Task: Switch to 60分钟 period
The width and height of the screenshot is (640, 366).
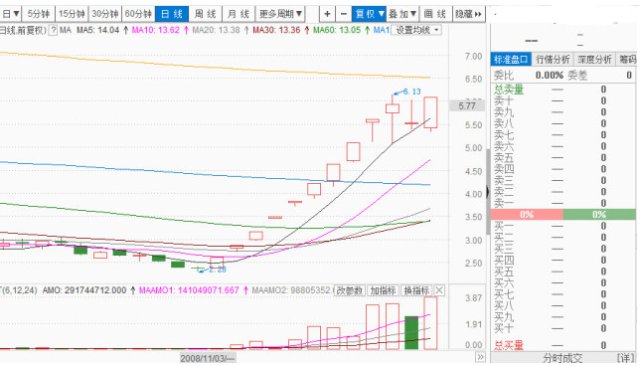Action: coord(138,14)
